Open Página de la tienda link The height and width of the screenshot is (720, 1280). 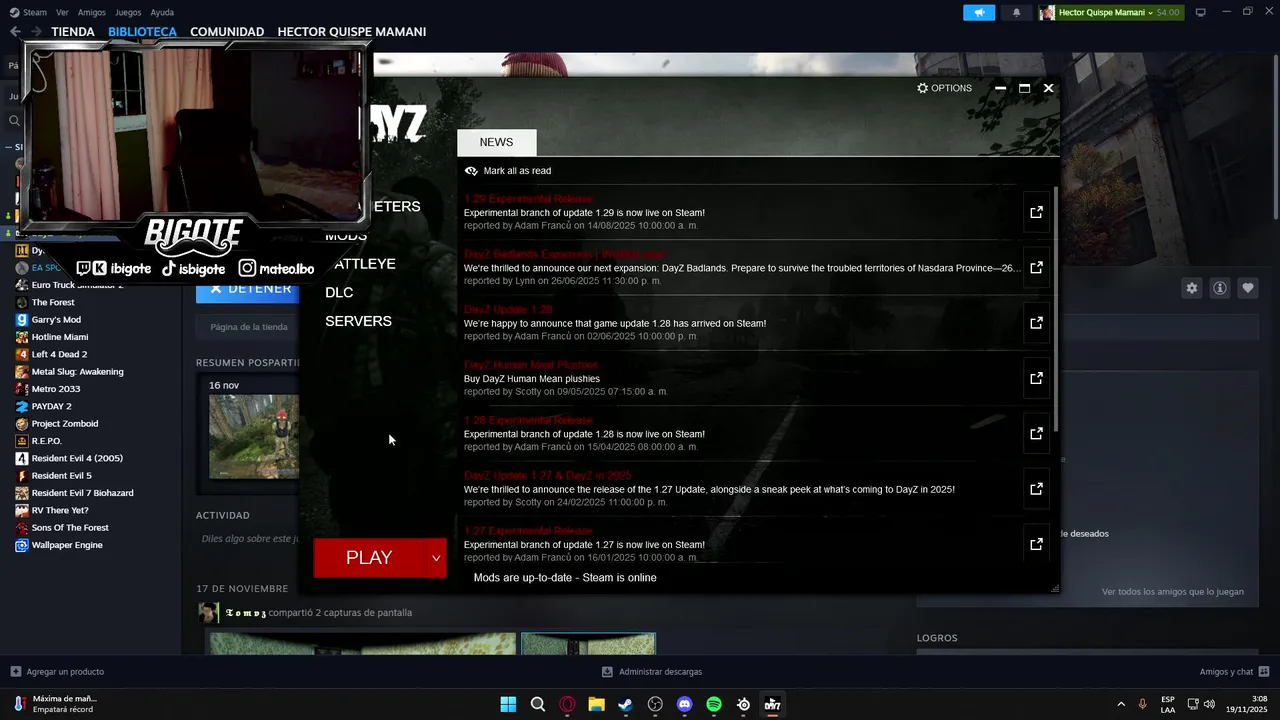pyautogui.click(x=249, y=327)
